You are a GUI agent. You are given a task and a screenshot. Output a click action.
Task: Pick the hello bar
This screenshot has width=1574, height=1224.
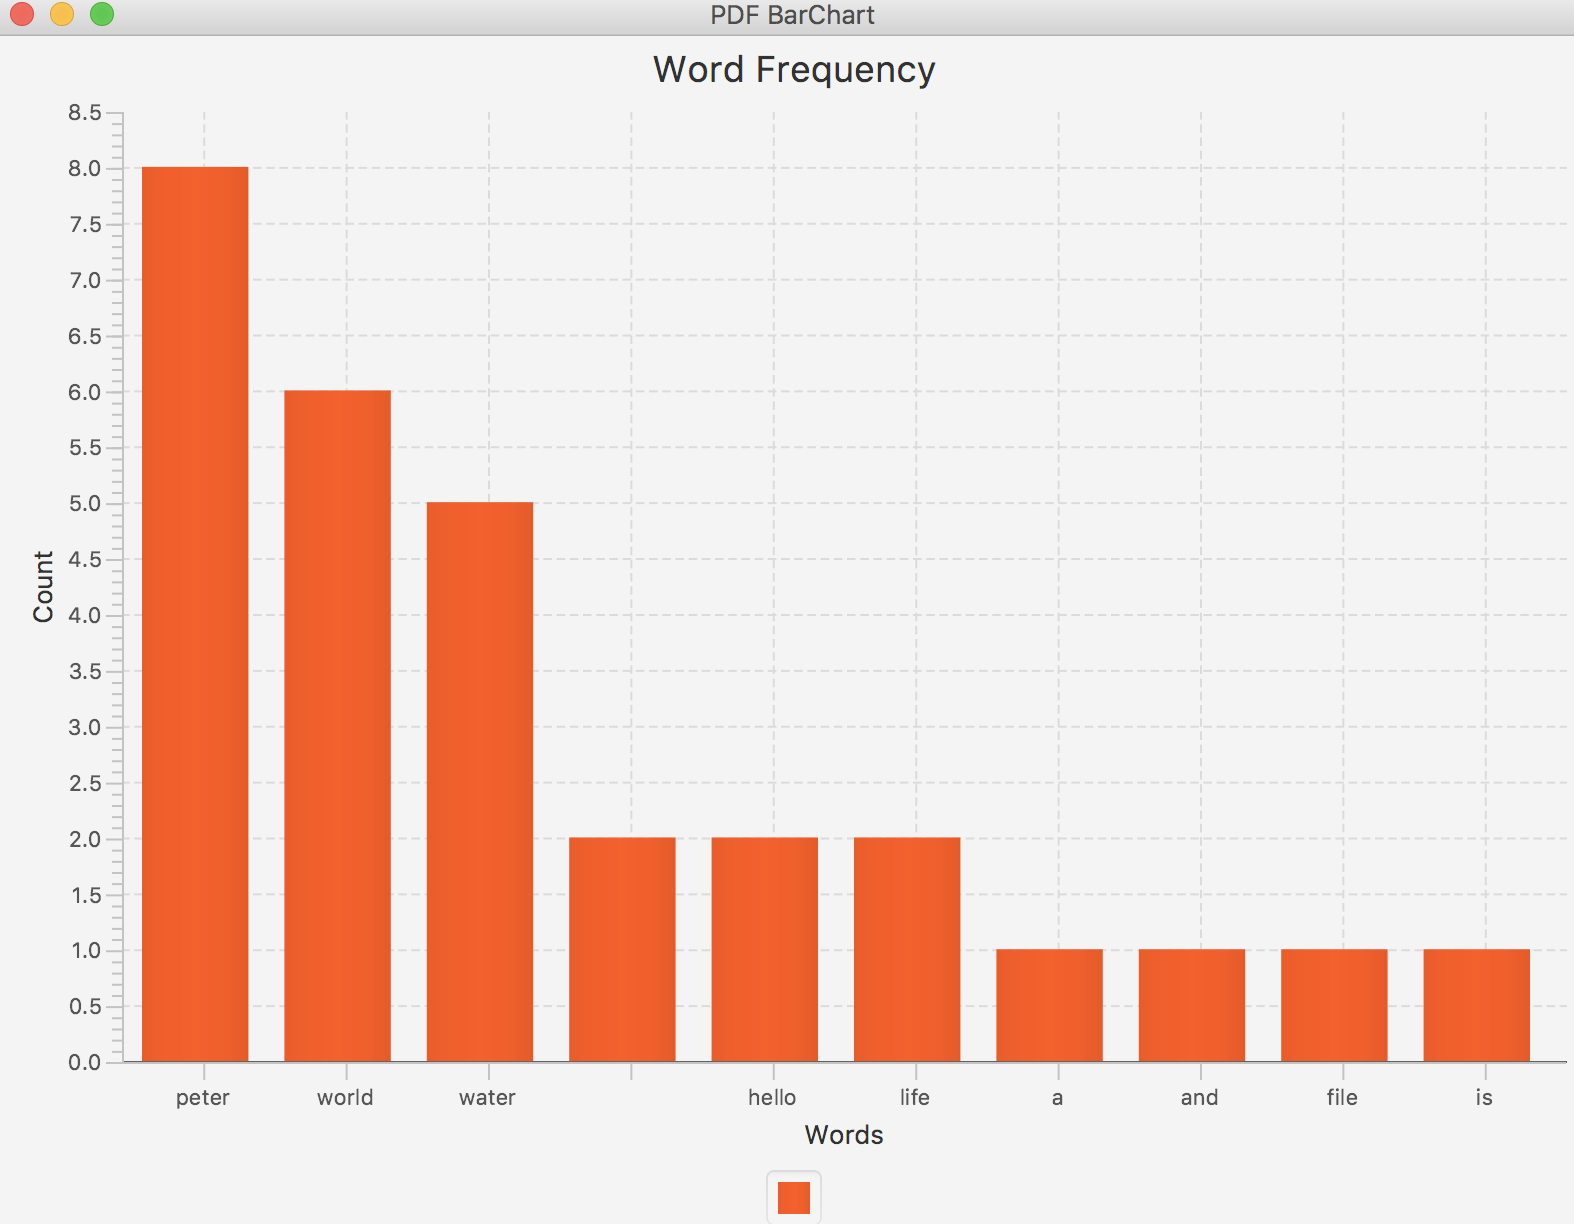click(764, 949)
